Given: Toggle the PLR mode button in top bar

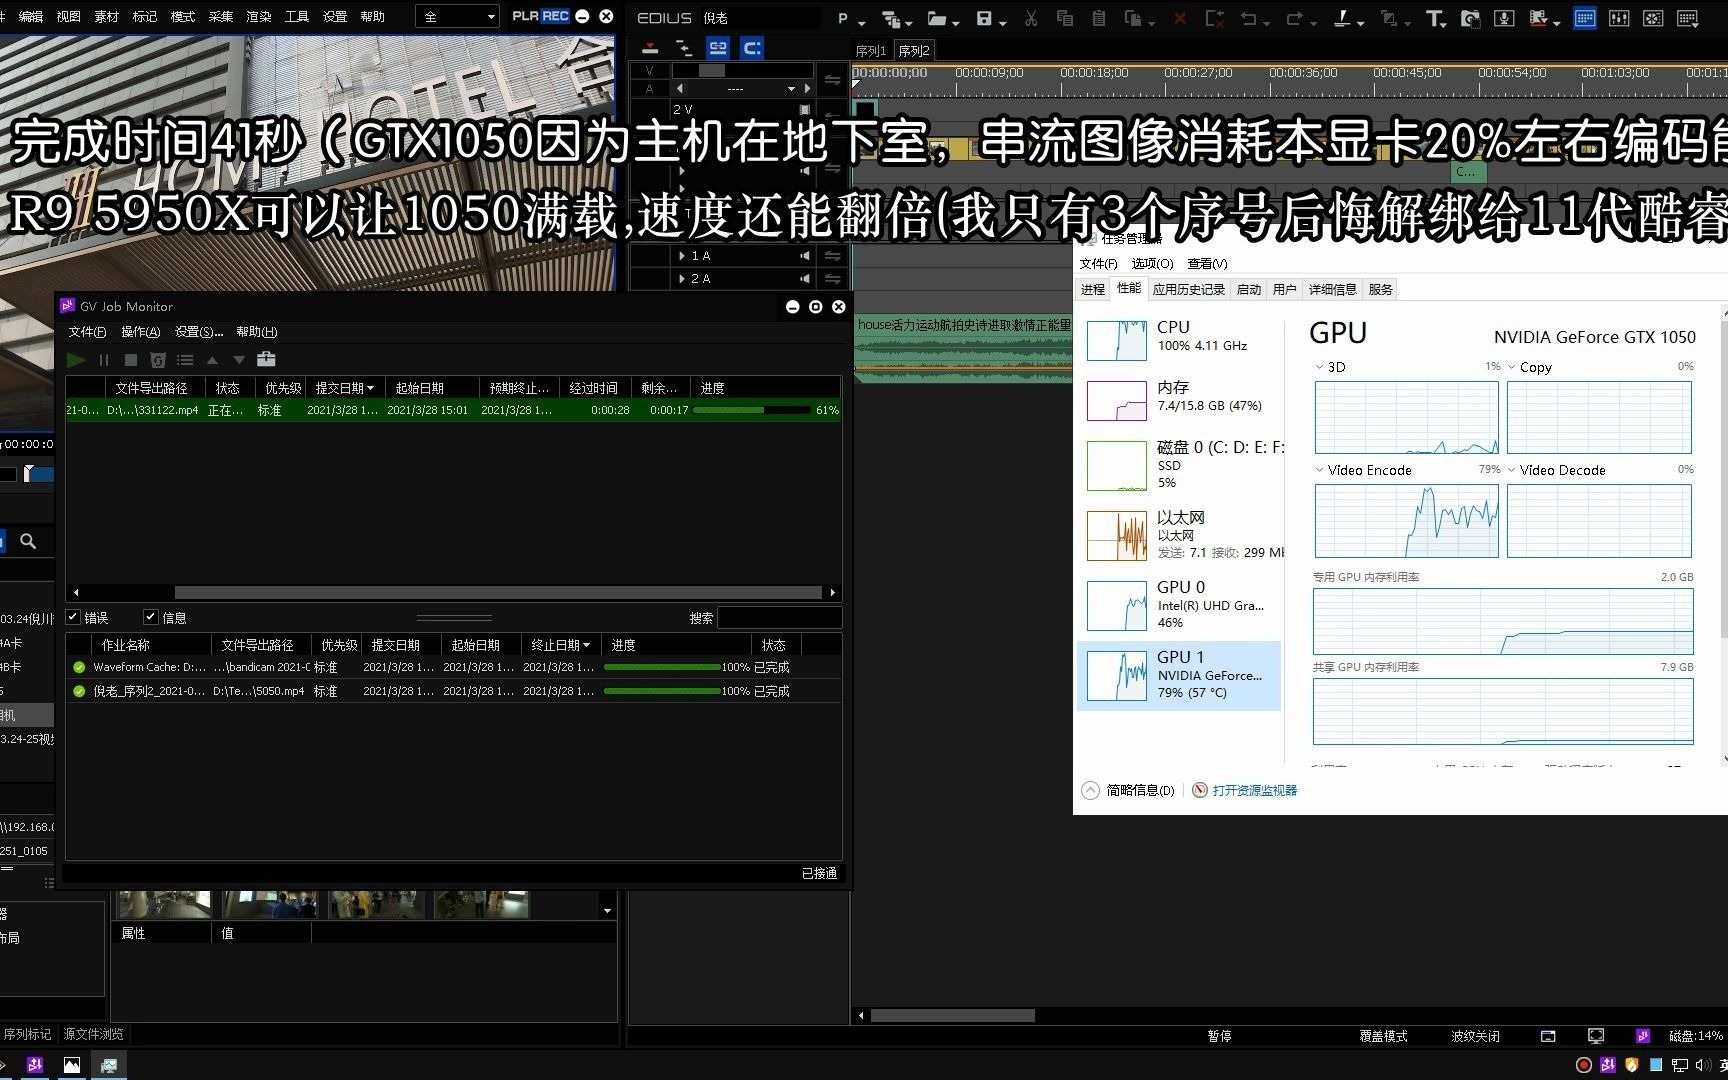Looking at the screenshot, I should [525, 16].
